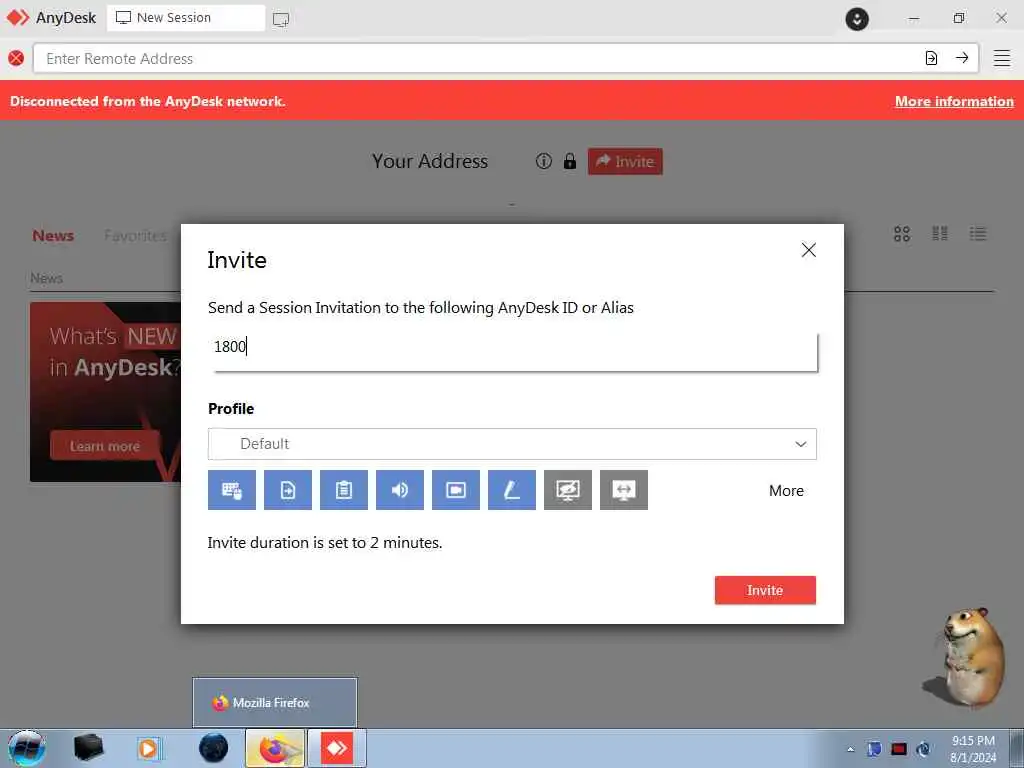Show More permission options
Screen dimensions: 1024x768
click(x=786, y=490)
